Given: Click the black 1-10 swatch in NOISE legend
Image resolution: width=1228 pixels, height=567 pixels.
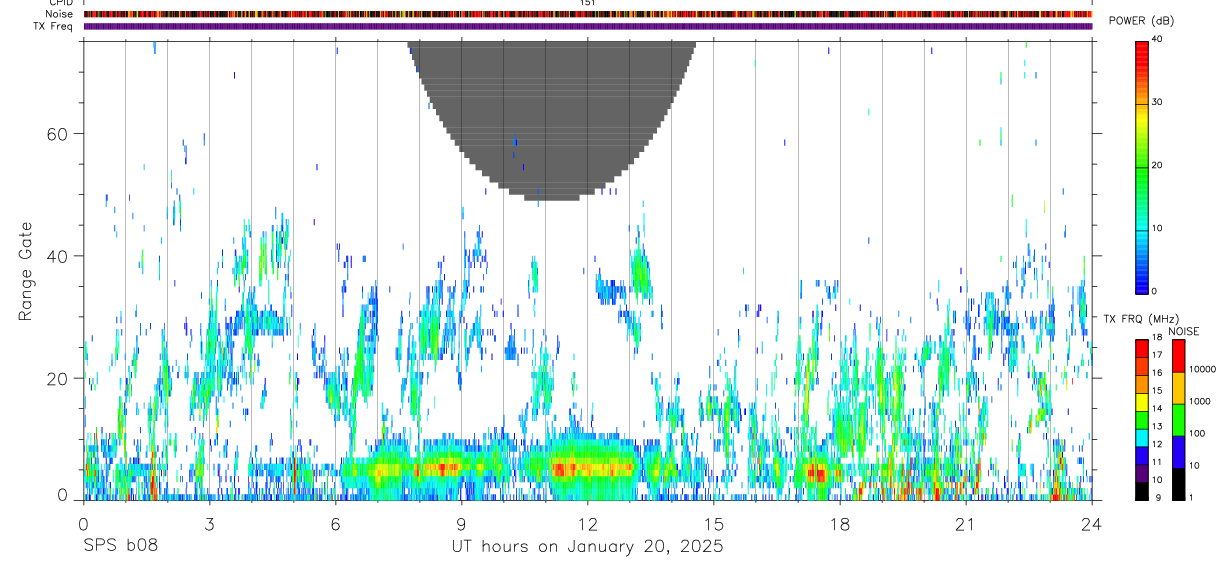Looking at the screenshot, I should coord(1179,484).
